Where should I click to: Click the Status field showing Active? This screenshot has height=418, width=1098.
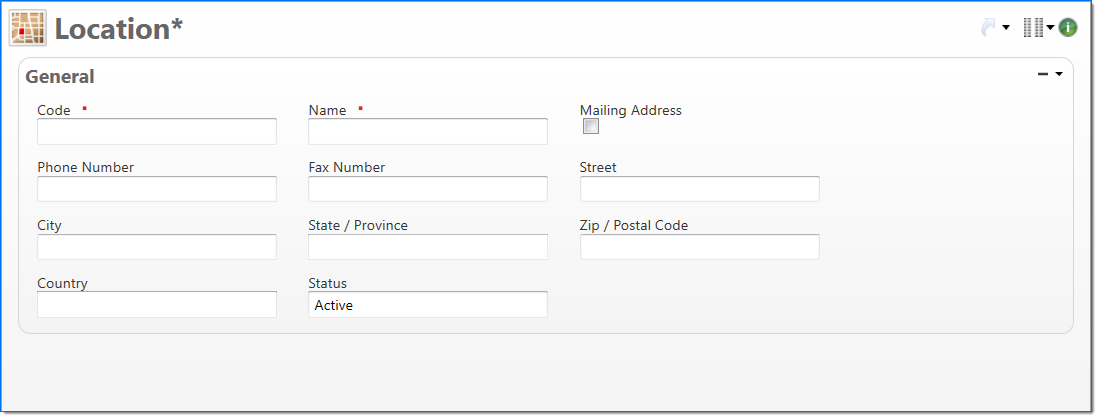[427, 305]
